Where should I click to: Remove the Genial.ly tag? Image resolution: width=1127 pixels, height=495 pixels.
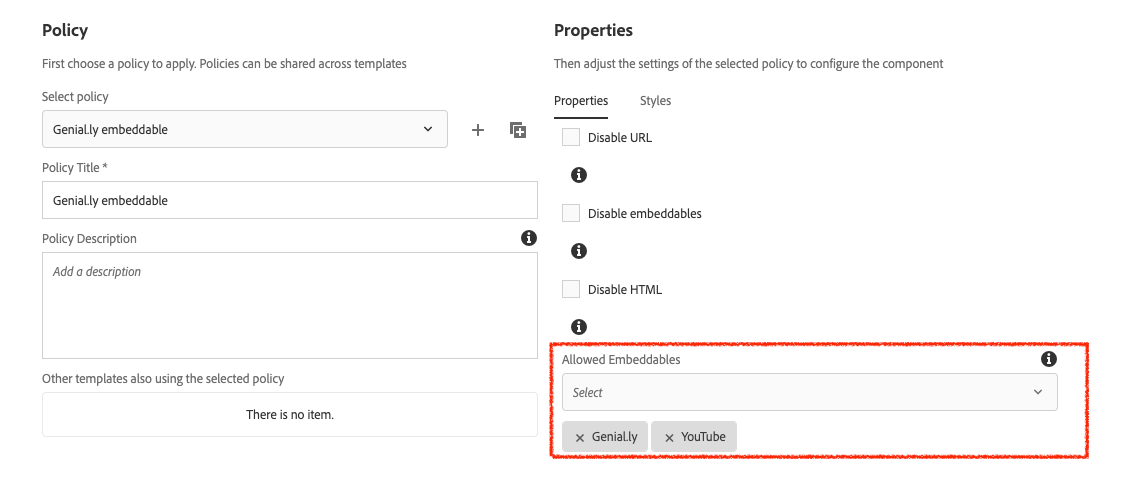pyautogui.click(x=580, y=437)
